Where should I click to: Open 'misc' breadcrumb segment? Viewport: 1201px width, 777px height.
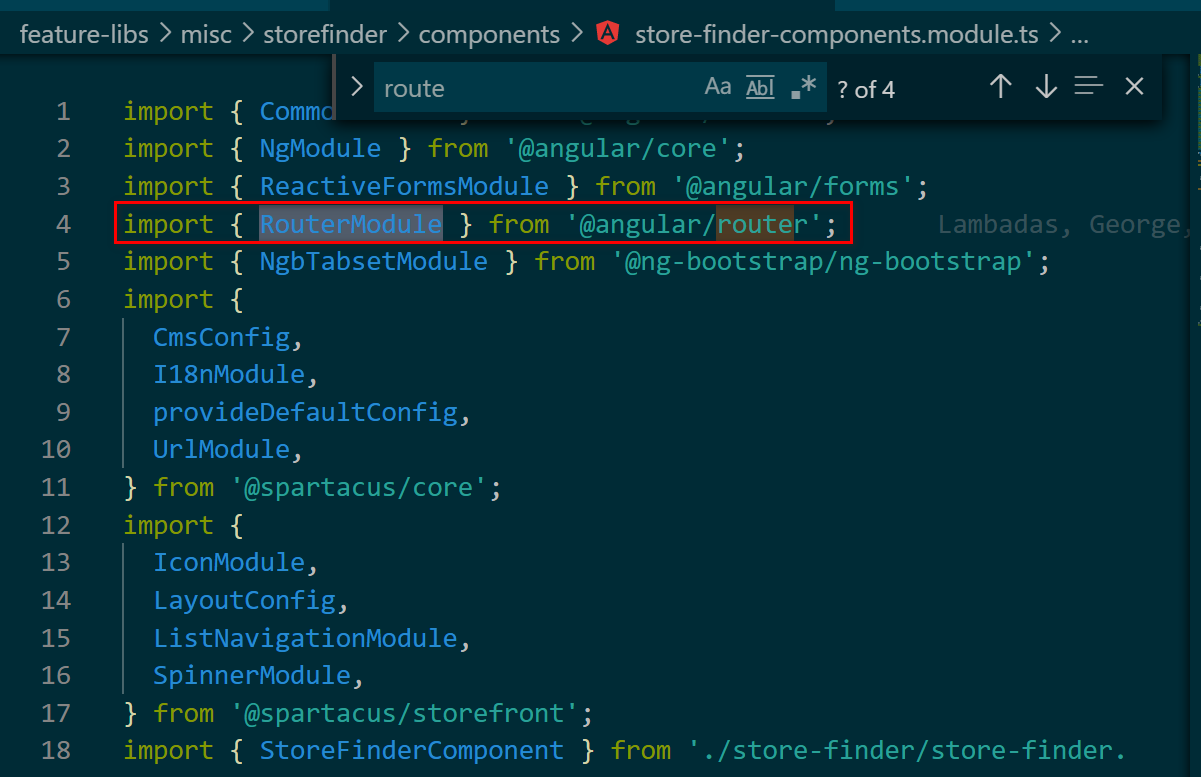[x=206, y=35]
